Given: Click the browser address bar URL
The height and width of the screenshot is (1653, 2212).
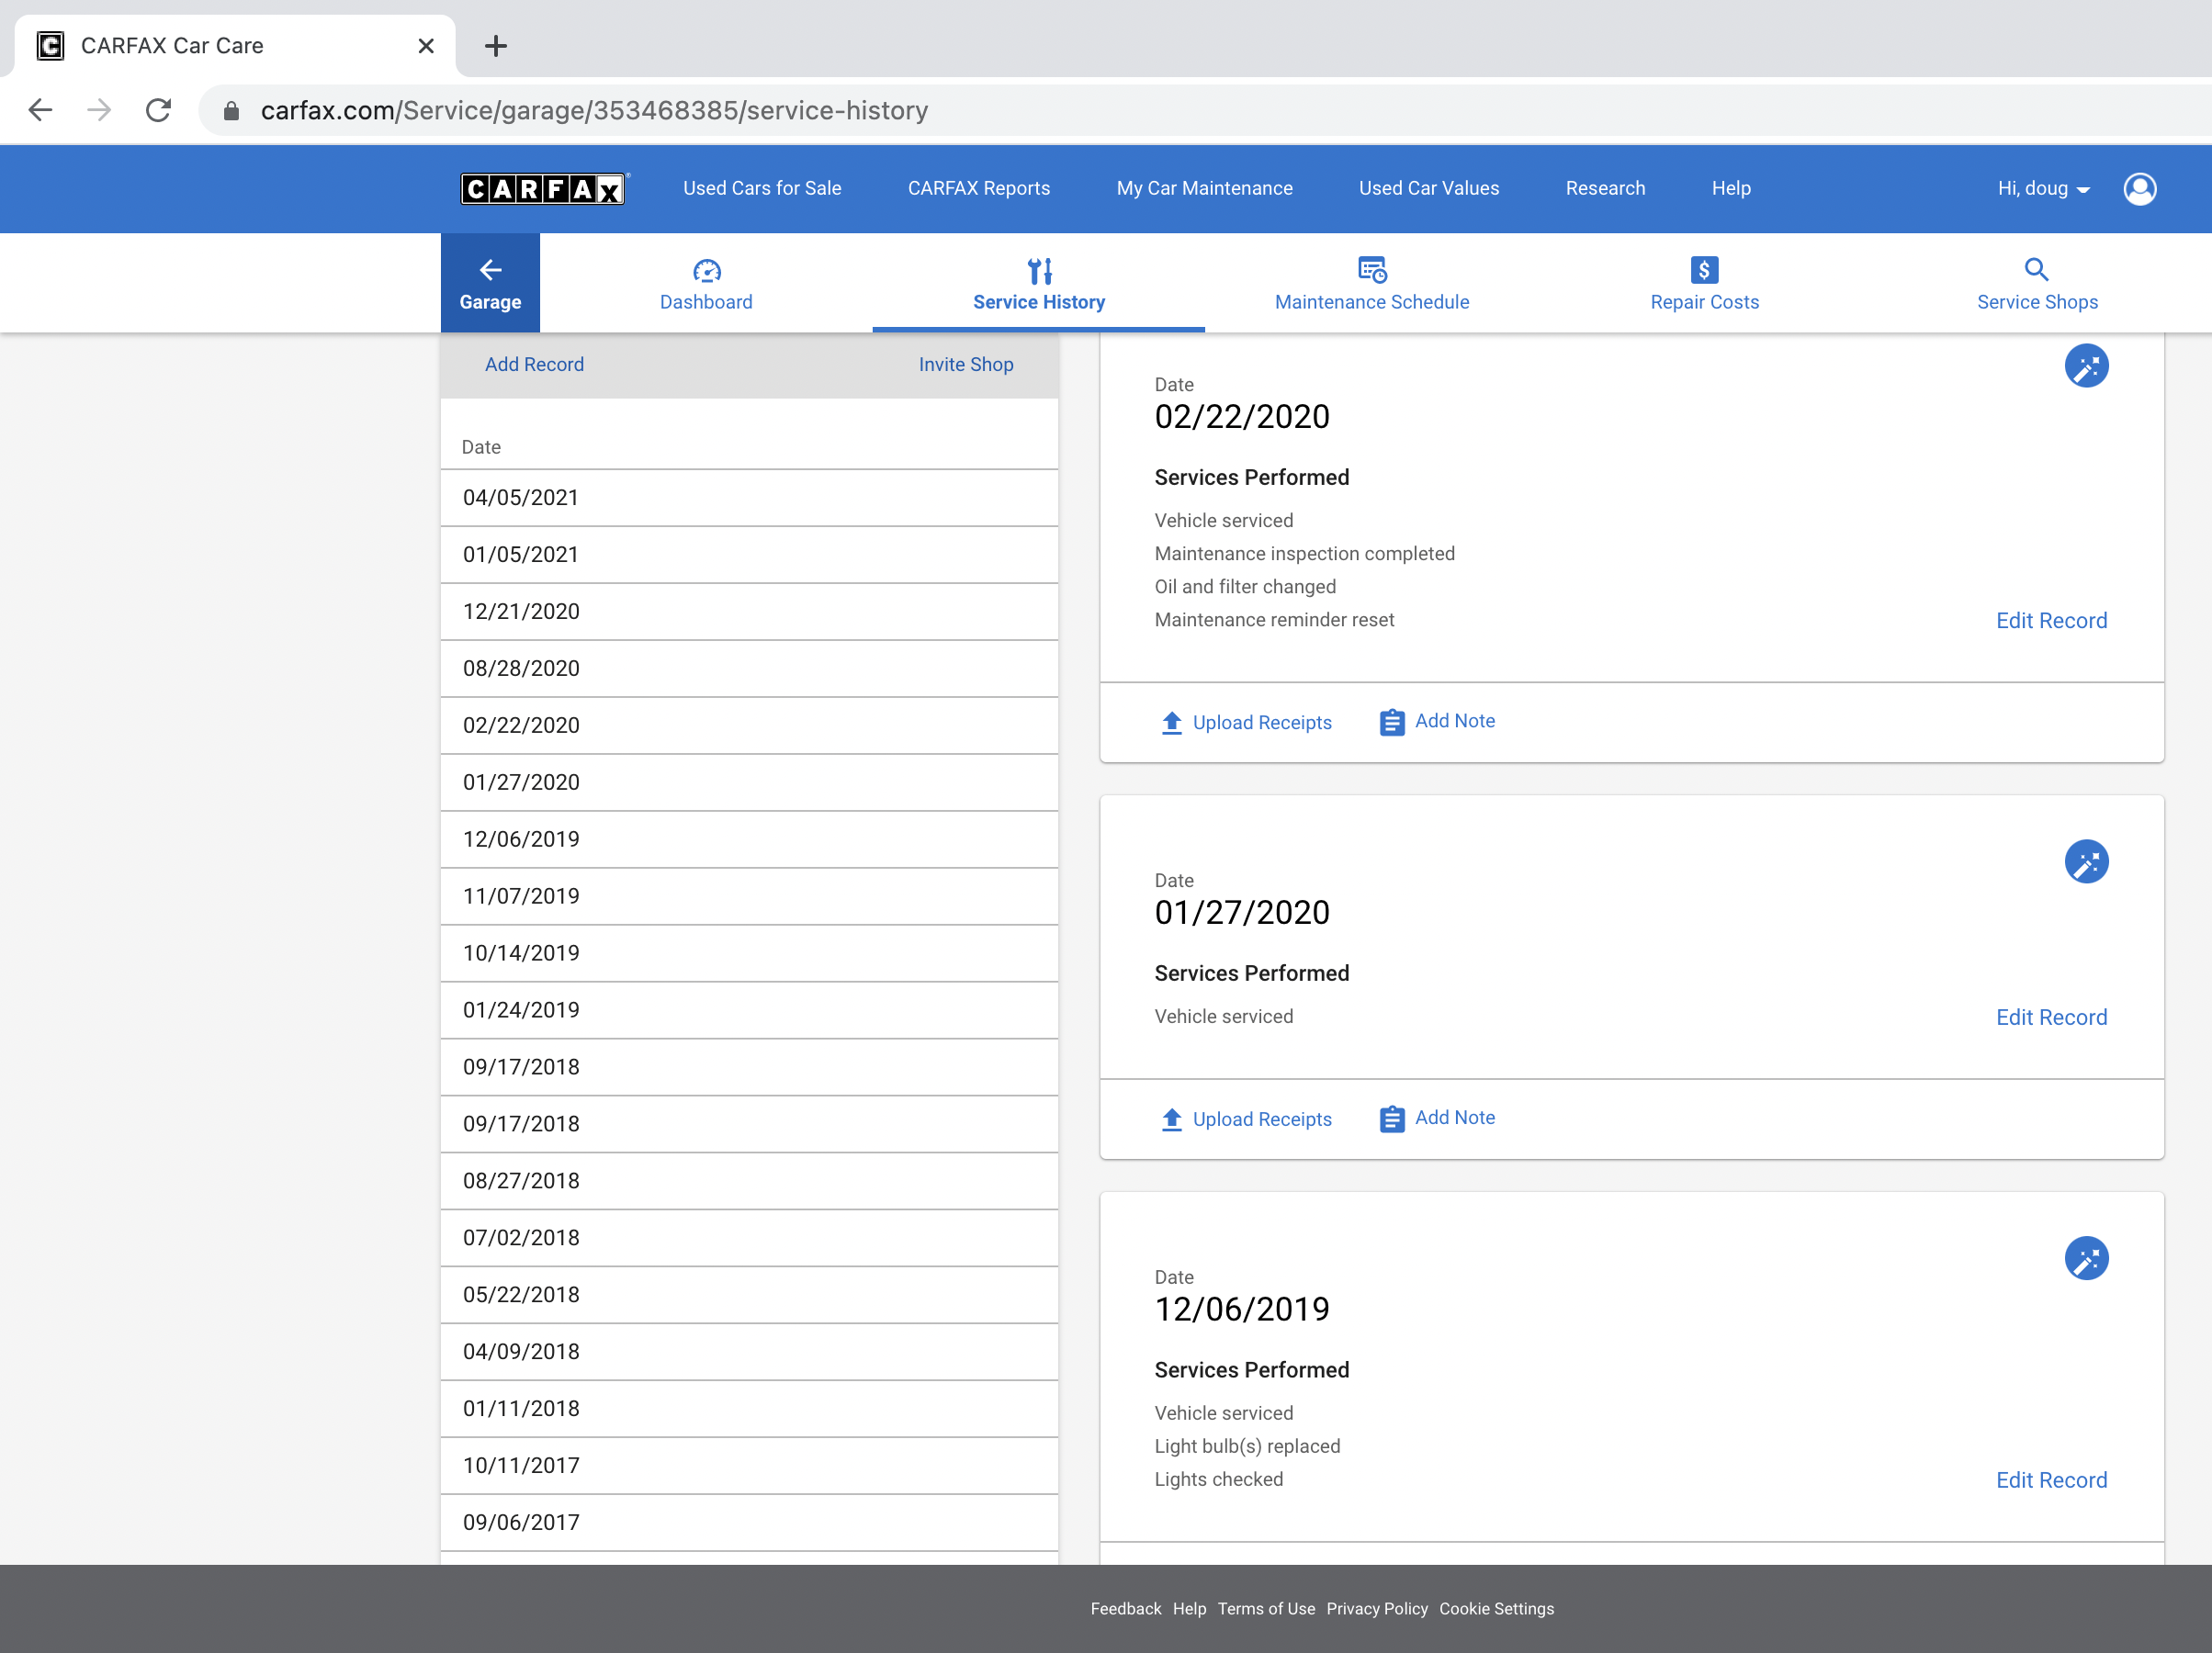Looking at the screenshot, I should point(594,110).
